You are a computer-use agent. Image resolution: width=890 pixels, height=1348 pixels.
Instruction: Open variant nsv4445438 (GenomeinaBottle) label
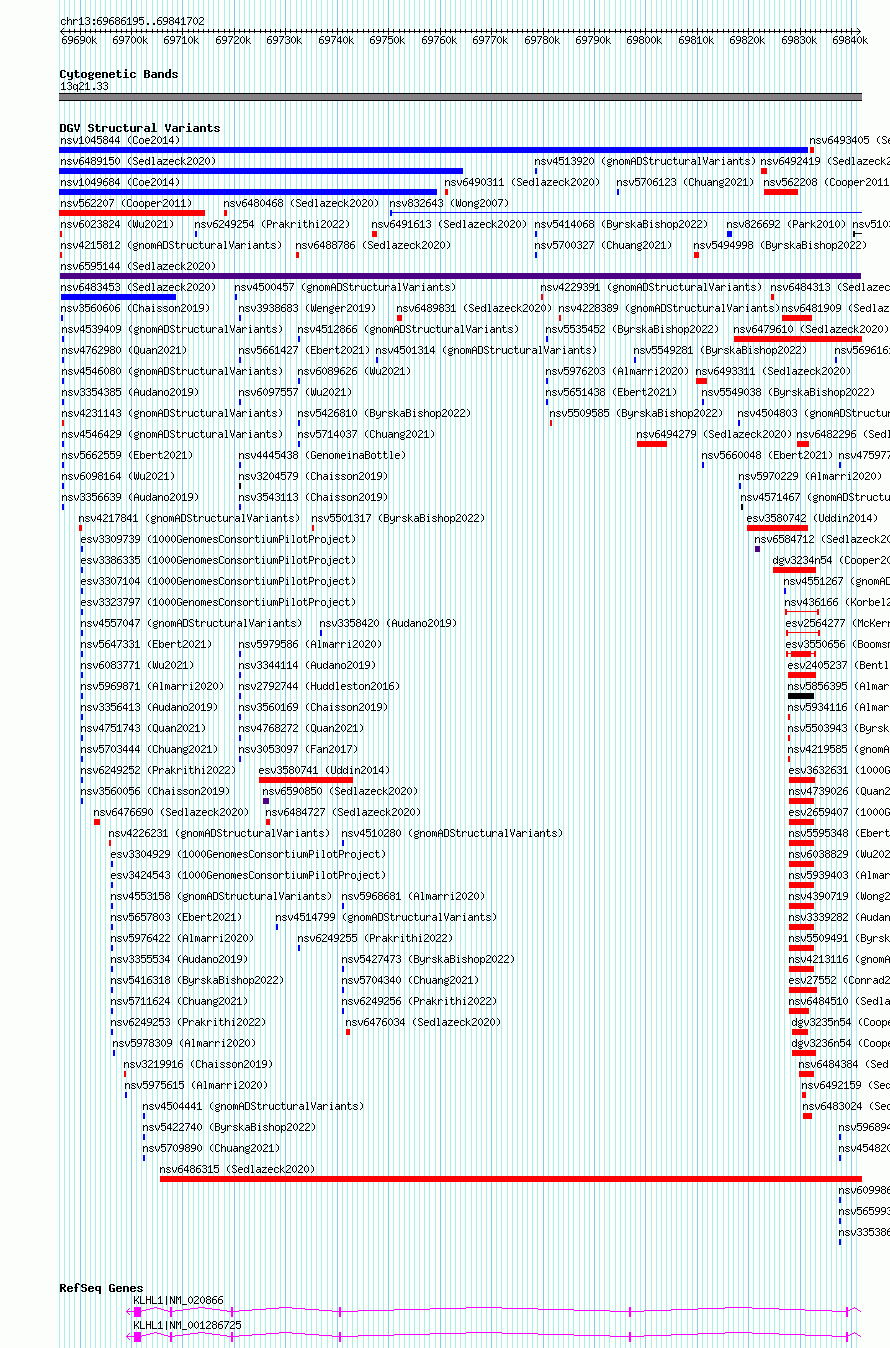coord(323,455)
